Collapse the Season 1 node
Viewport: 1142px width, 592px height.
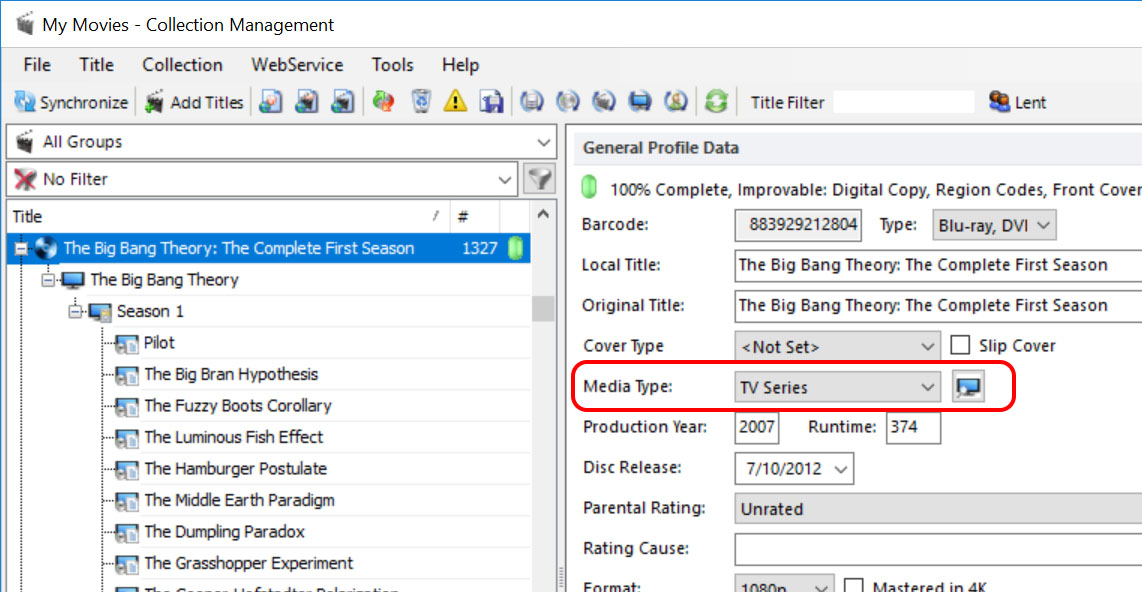click(75, 312)
